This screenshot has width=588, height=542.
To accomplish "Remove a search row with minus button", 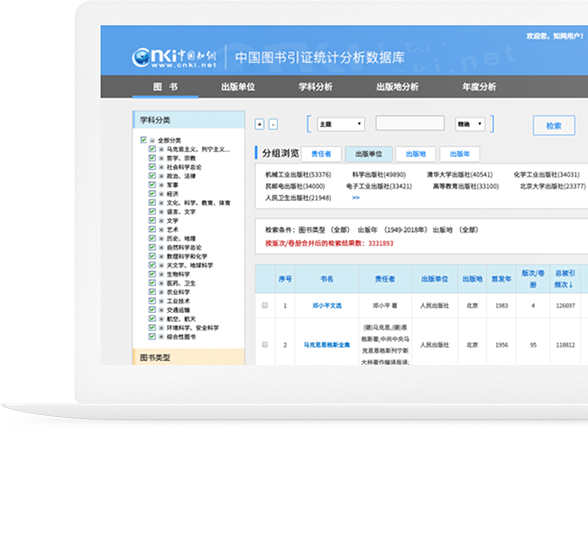I will [x=273, y=124].
